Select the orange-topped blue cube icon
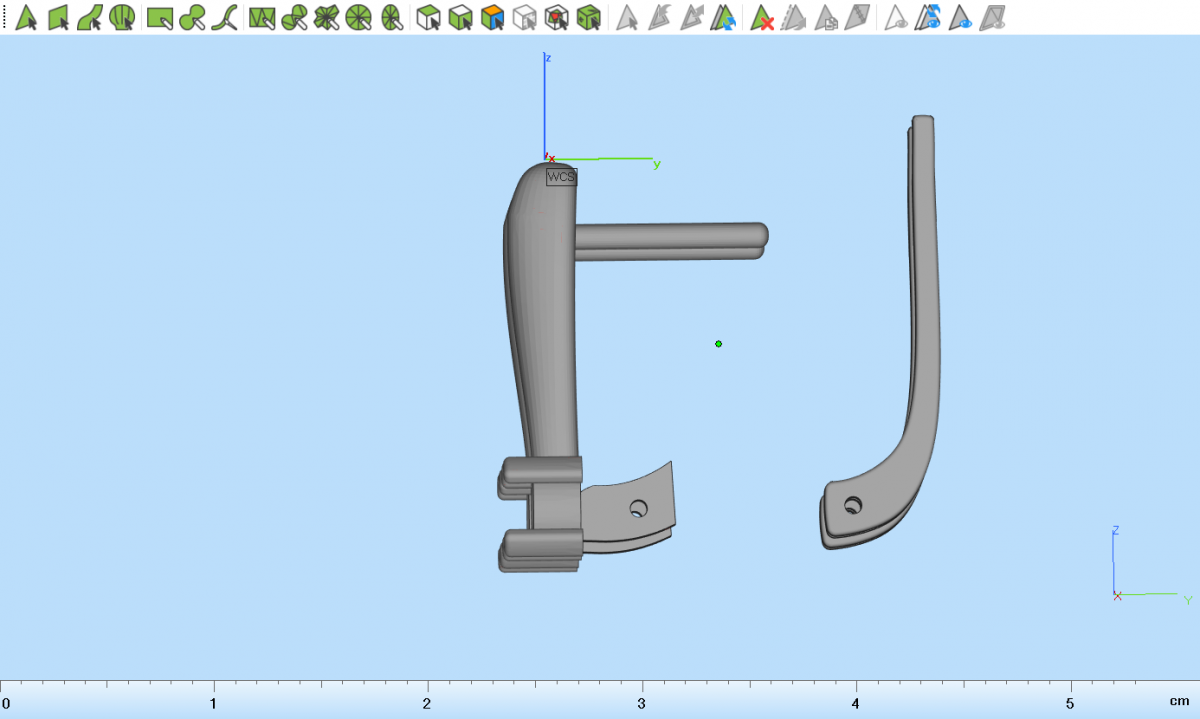 click(491, 17)
